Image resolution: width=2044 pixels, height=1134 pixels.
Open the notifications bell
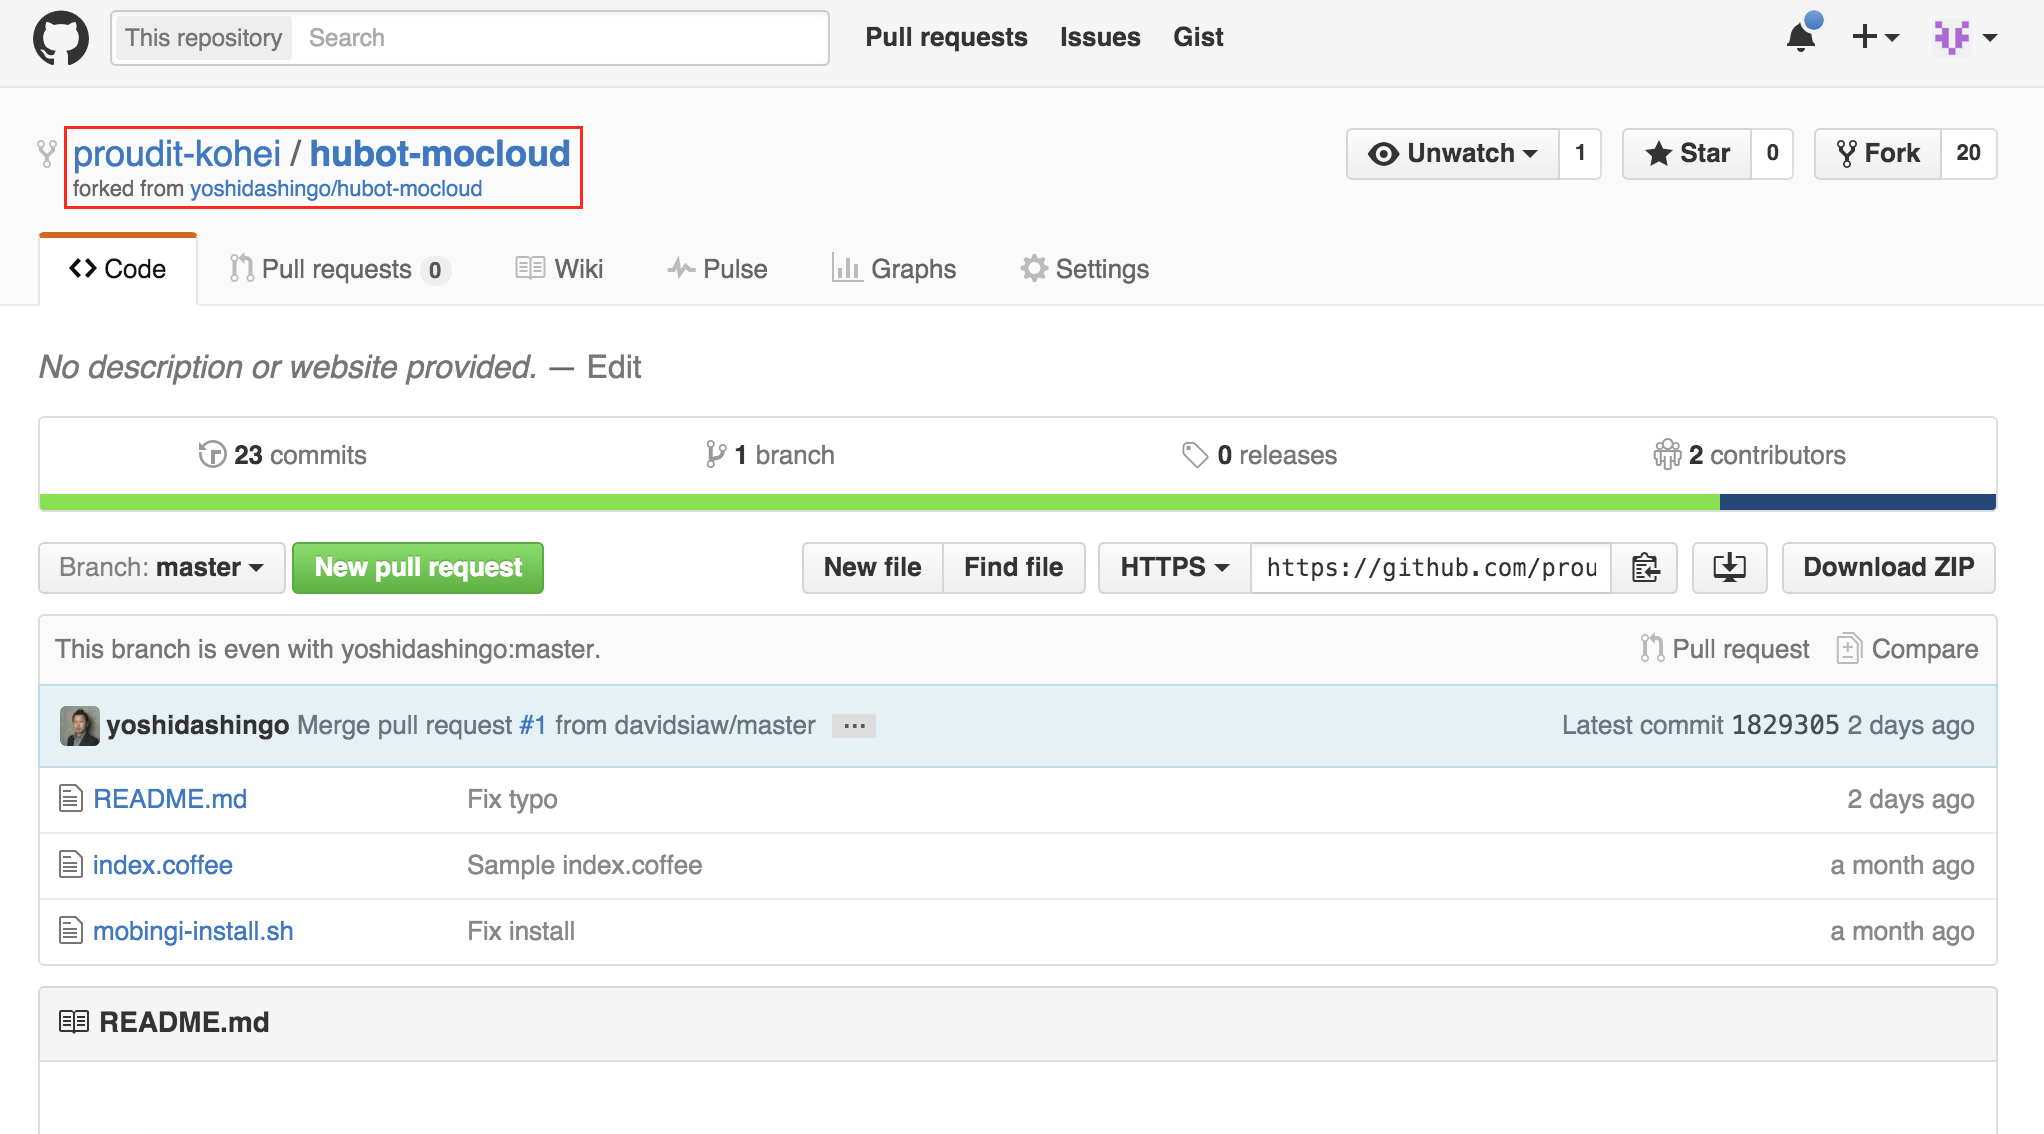point(1800,36)
